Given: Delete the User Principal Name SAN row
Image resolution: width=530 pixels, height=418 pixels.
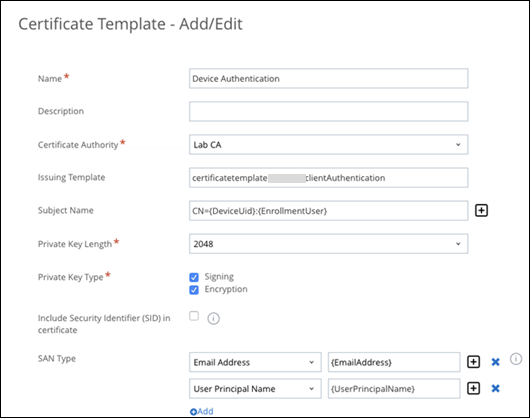Looking at the screenshot, I should (x=496, y=388).
